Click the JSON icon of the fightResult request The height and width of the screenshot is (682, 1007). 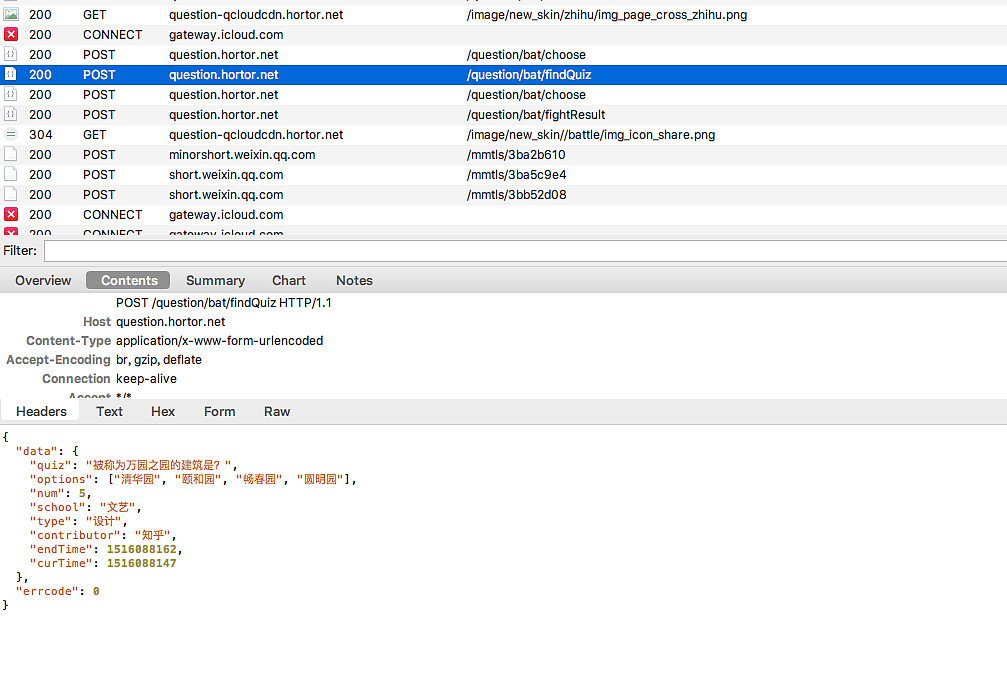(x=11, y=115)
